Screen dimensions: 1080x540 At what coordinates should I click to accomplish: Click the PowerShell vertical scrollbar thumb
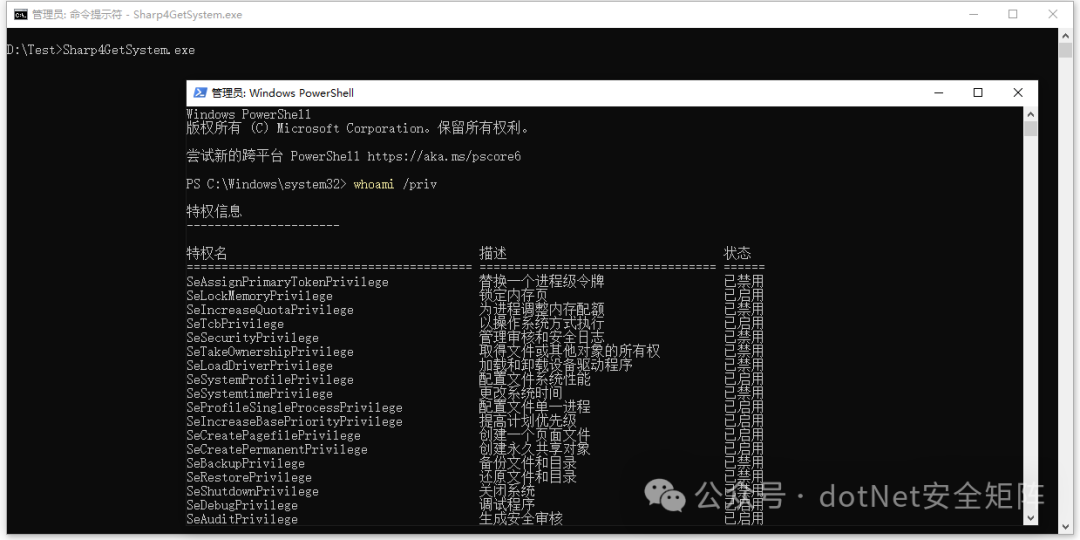point(1030,129)
